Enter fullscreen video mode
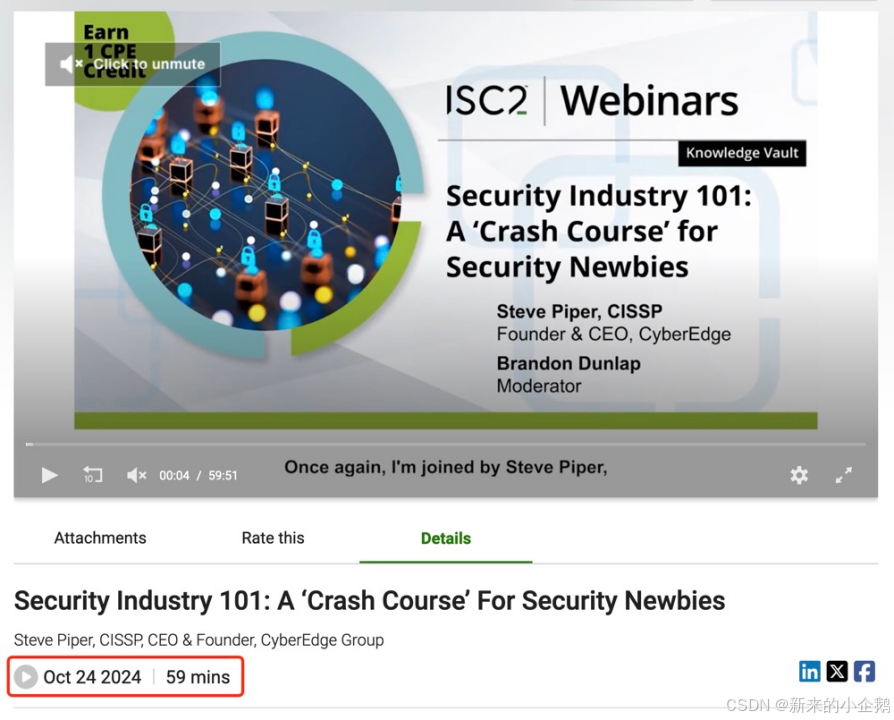The image size is (894, 720). [x=844, y=475]
